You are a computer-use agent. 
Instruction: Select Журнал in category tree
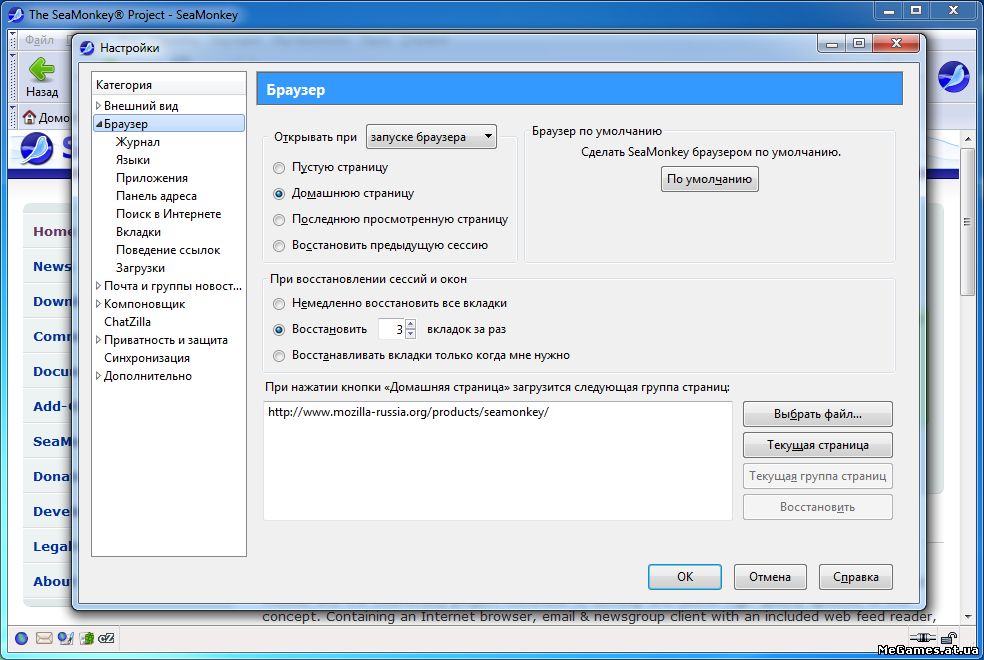[138, 142]
